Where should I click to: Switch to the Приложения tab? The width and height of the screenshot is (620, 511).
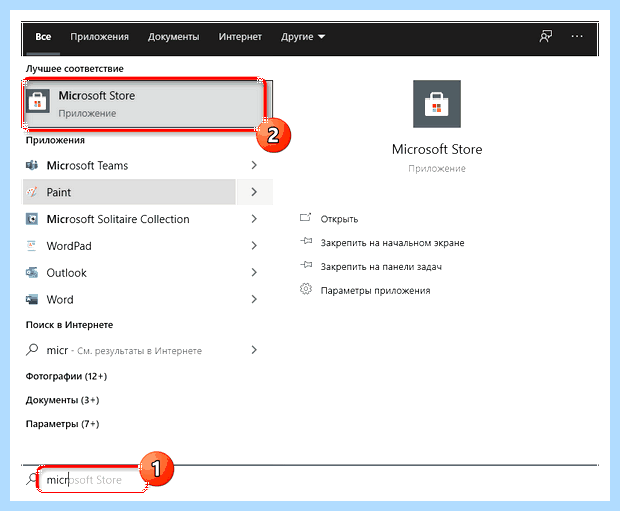tap(100, 37)
